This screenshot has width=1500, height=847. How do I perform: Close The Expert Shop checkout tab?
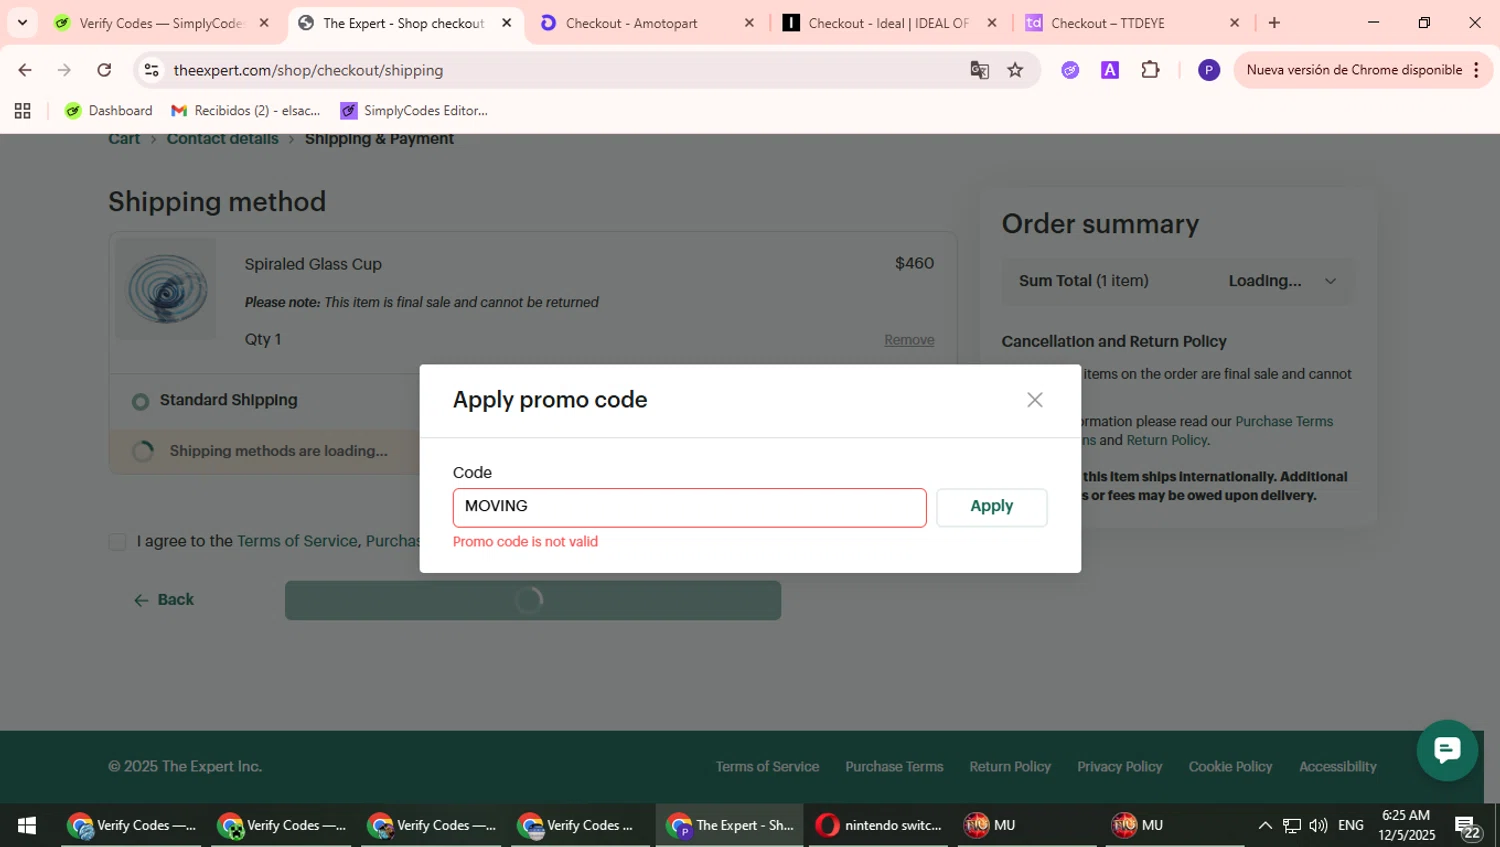point(507,23)
